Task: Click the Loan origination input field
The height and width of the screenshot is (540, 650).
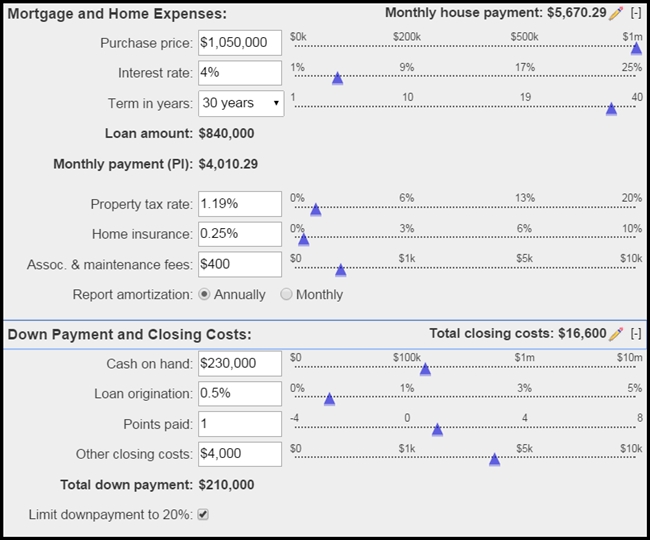Action: [240, 394]
